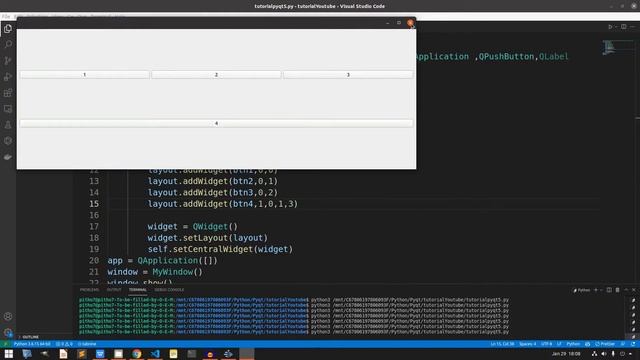Open Google Chrome from the taskbar
The image size is (640, 360).
point(137,354)
